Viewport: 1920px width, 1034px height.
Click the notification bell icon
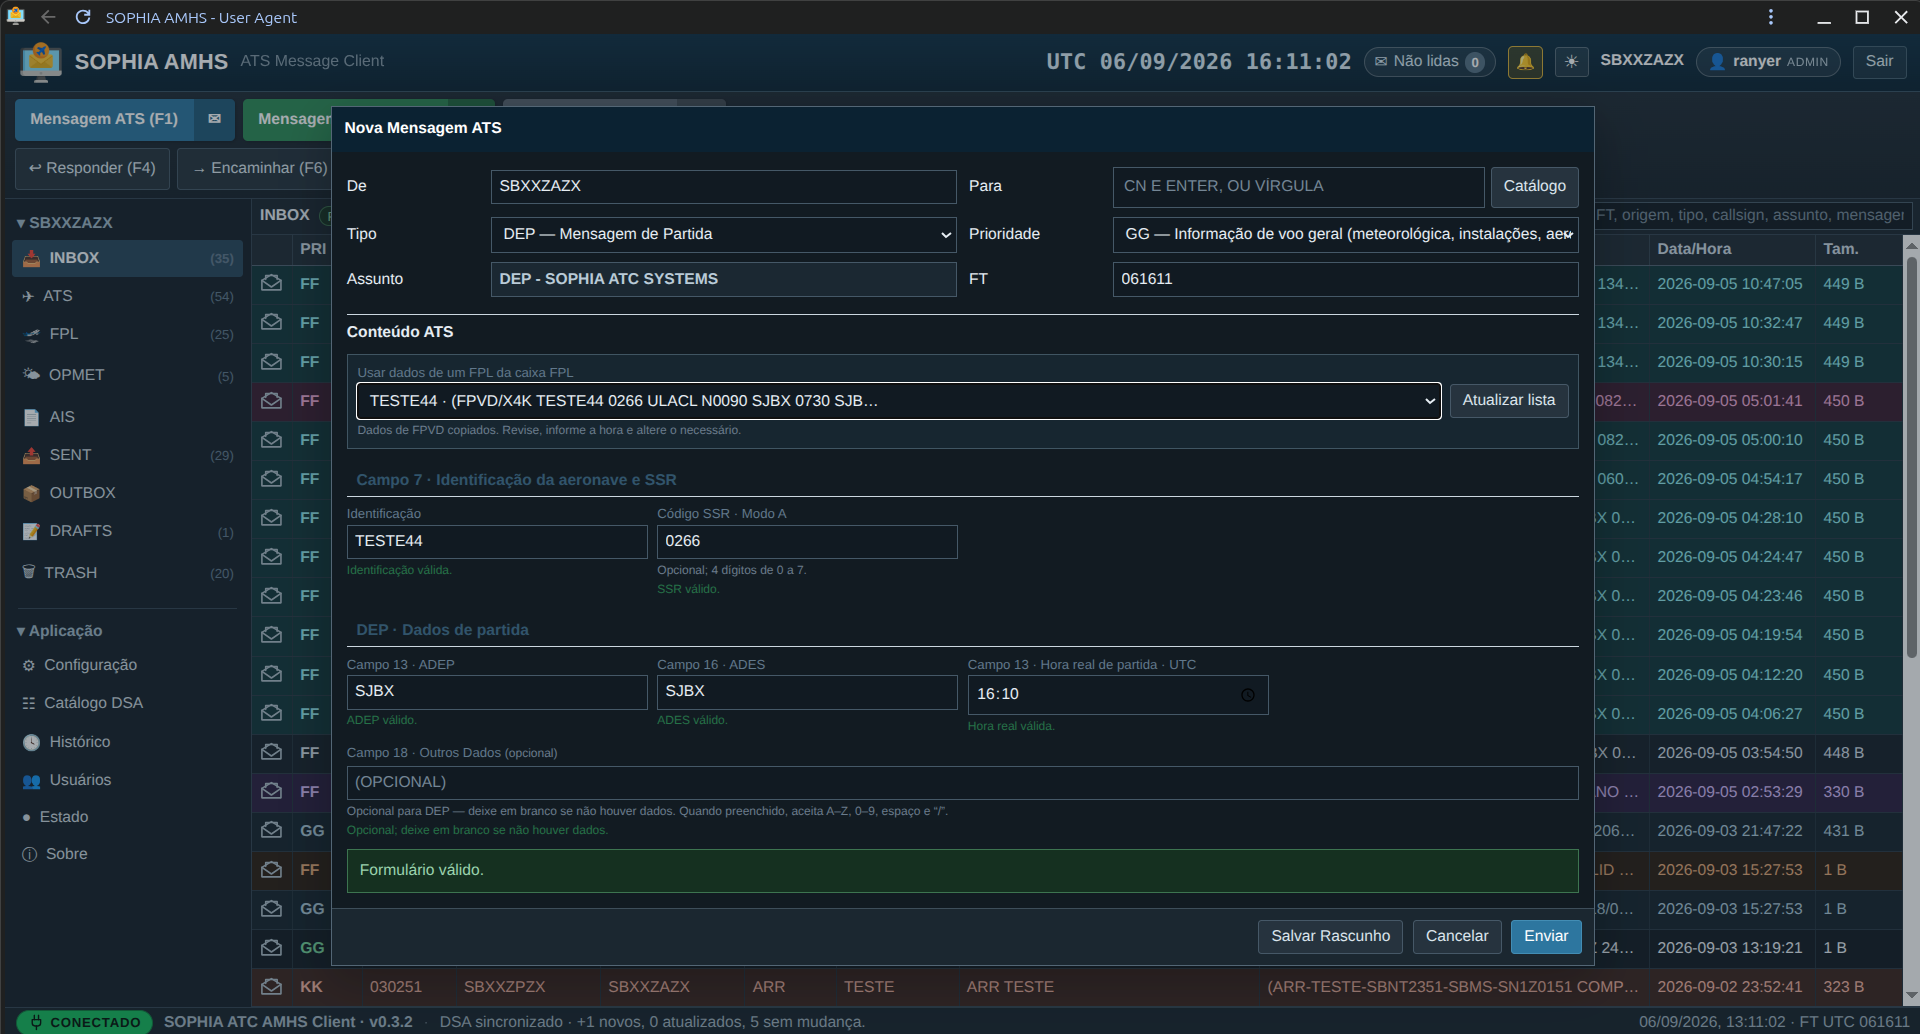click(x=1525, y=62)
